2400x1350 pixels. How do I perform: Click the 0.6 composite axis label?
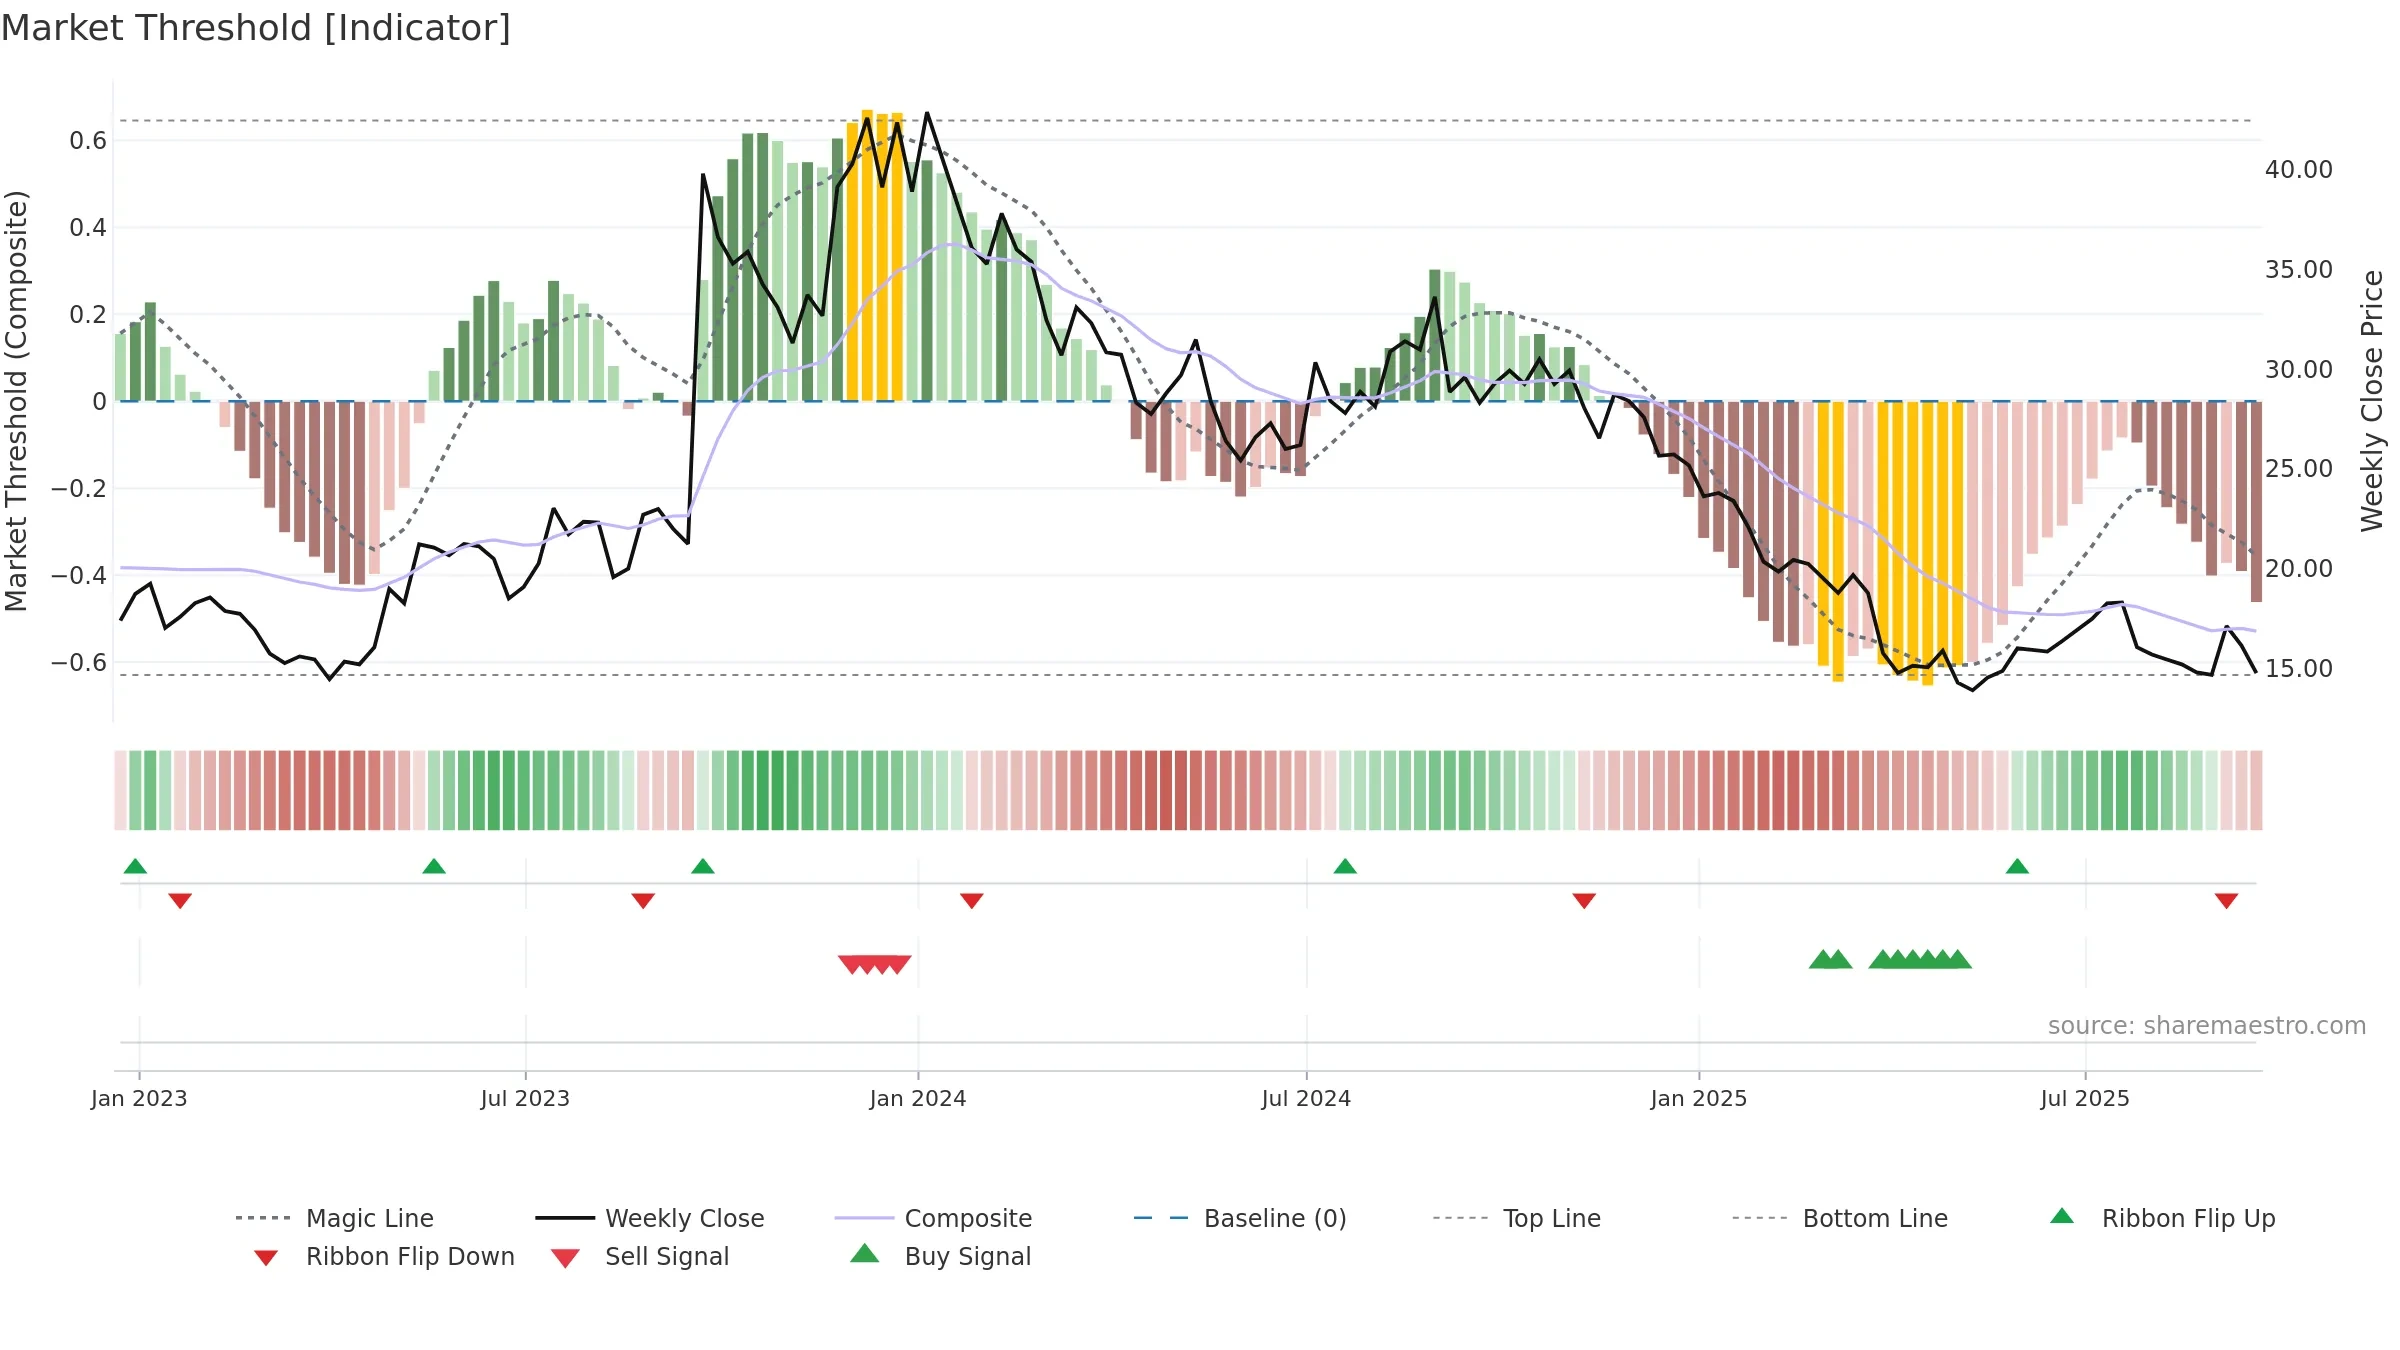click(x=88, y=141)
